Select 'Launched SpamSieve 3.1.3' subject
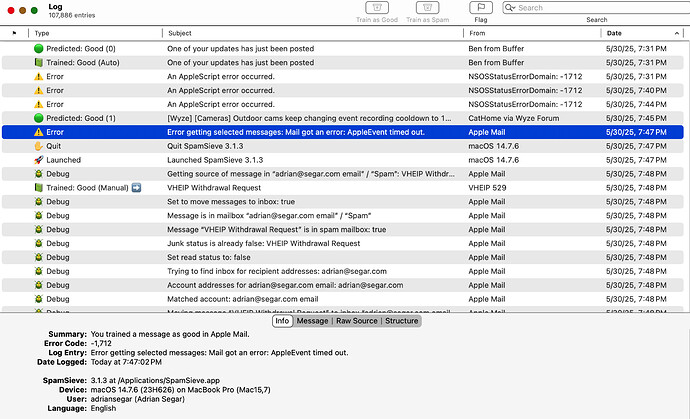This screenshot has width=690, height=419. (215, 160)
